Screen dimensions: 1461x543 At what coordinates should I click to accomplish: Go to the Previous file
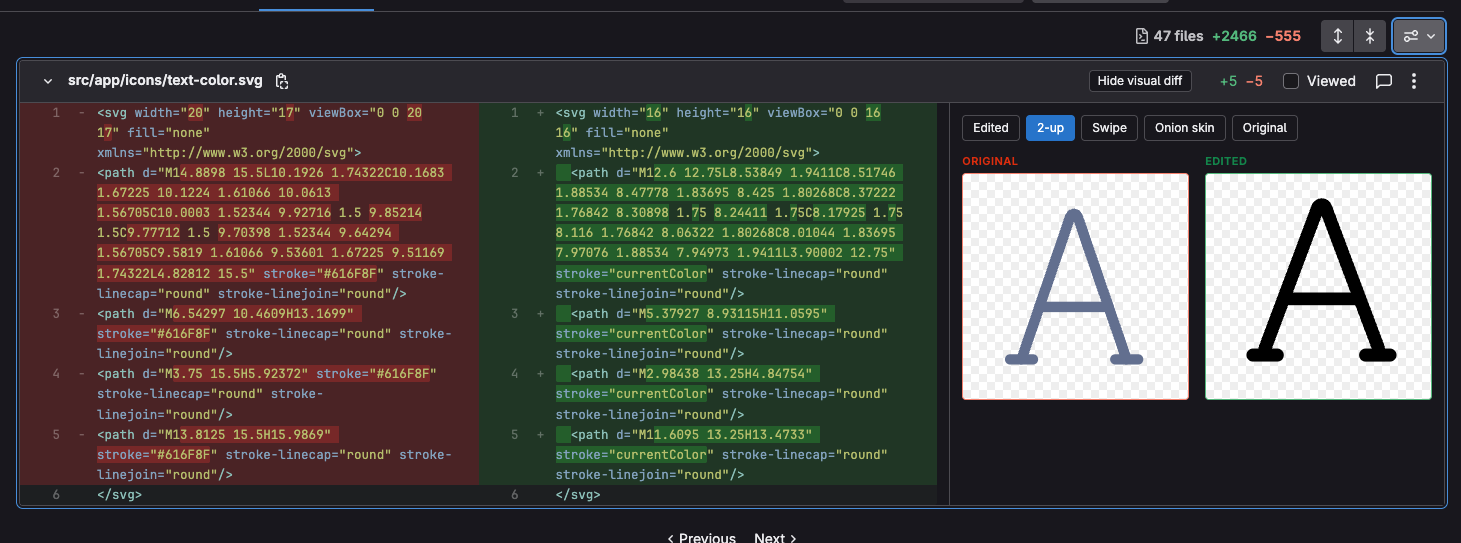[x=700, y=538]
